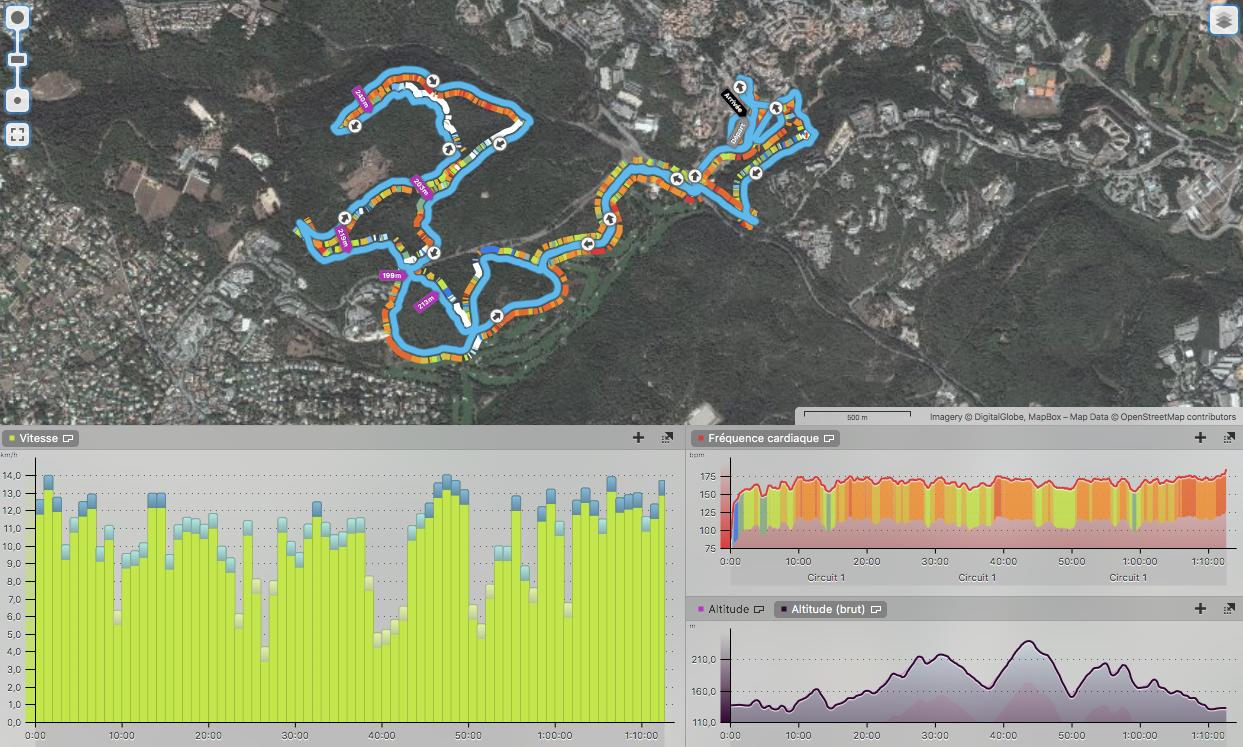Add a curve to the heart rate chart
The width and height of the screenshot is (1243, 747).
click(1200, 437)
